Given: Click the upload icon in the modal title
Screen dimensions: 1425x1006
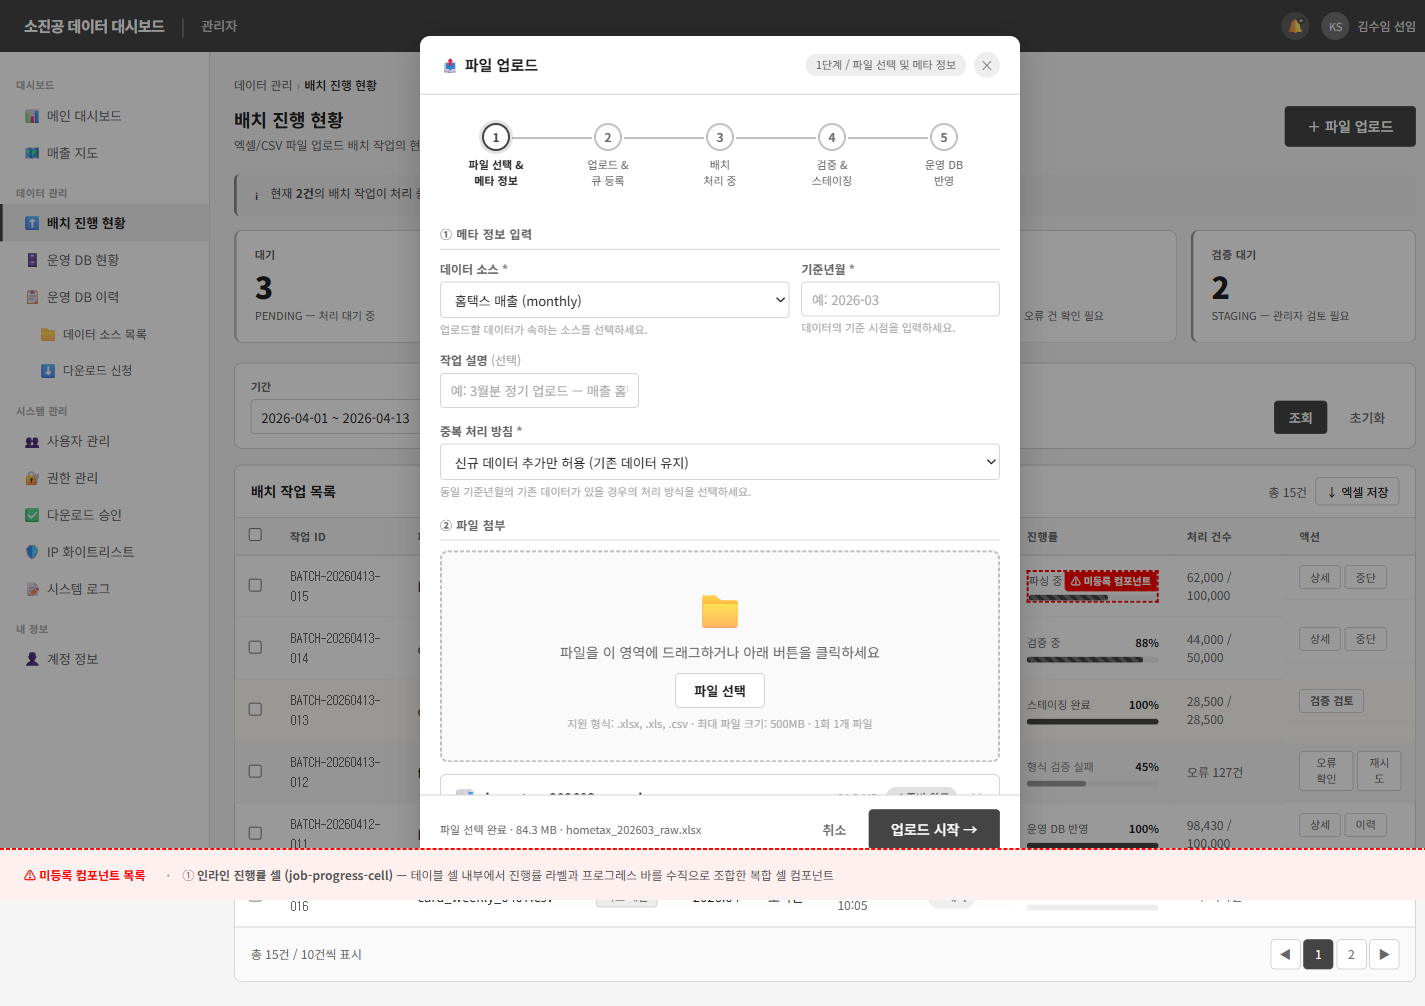Looking at the screenshot, I should [x=450, y=65].
